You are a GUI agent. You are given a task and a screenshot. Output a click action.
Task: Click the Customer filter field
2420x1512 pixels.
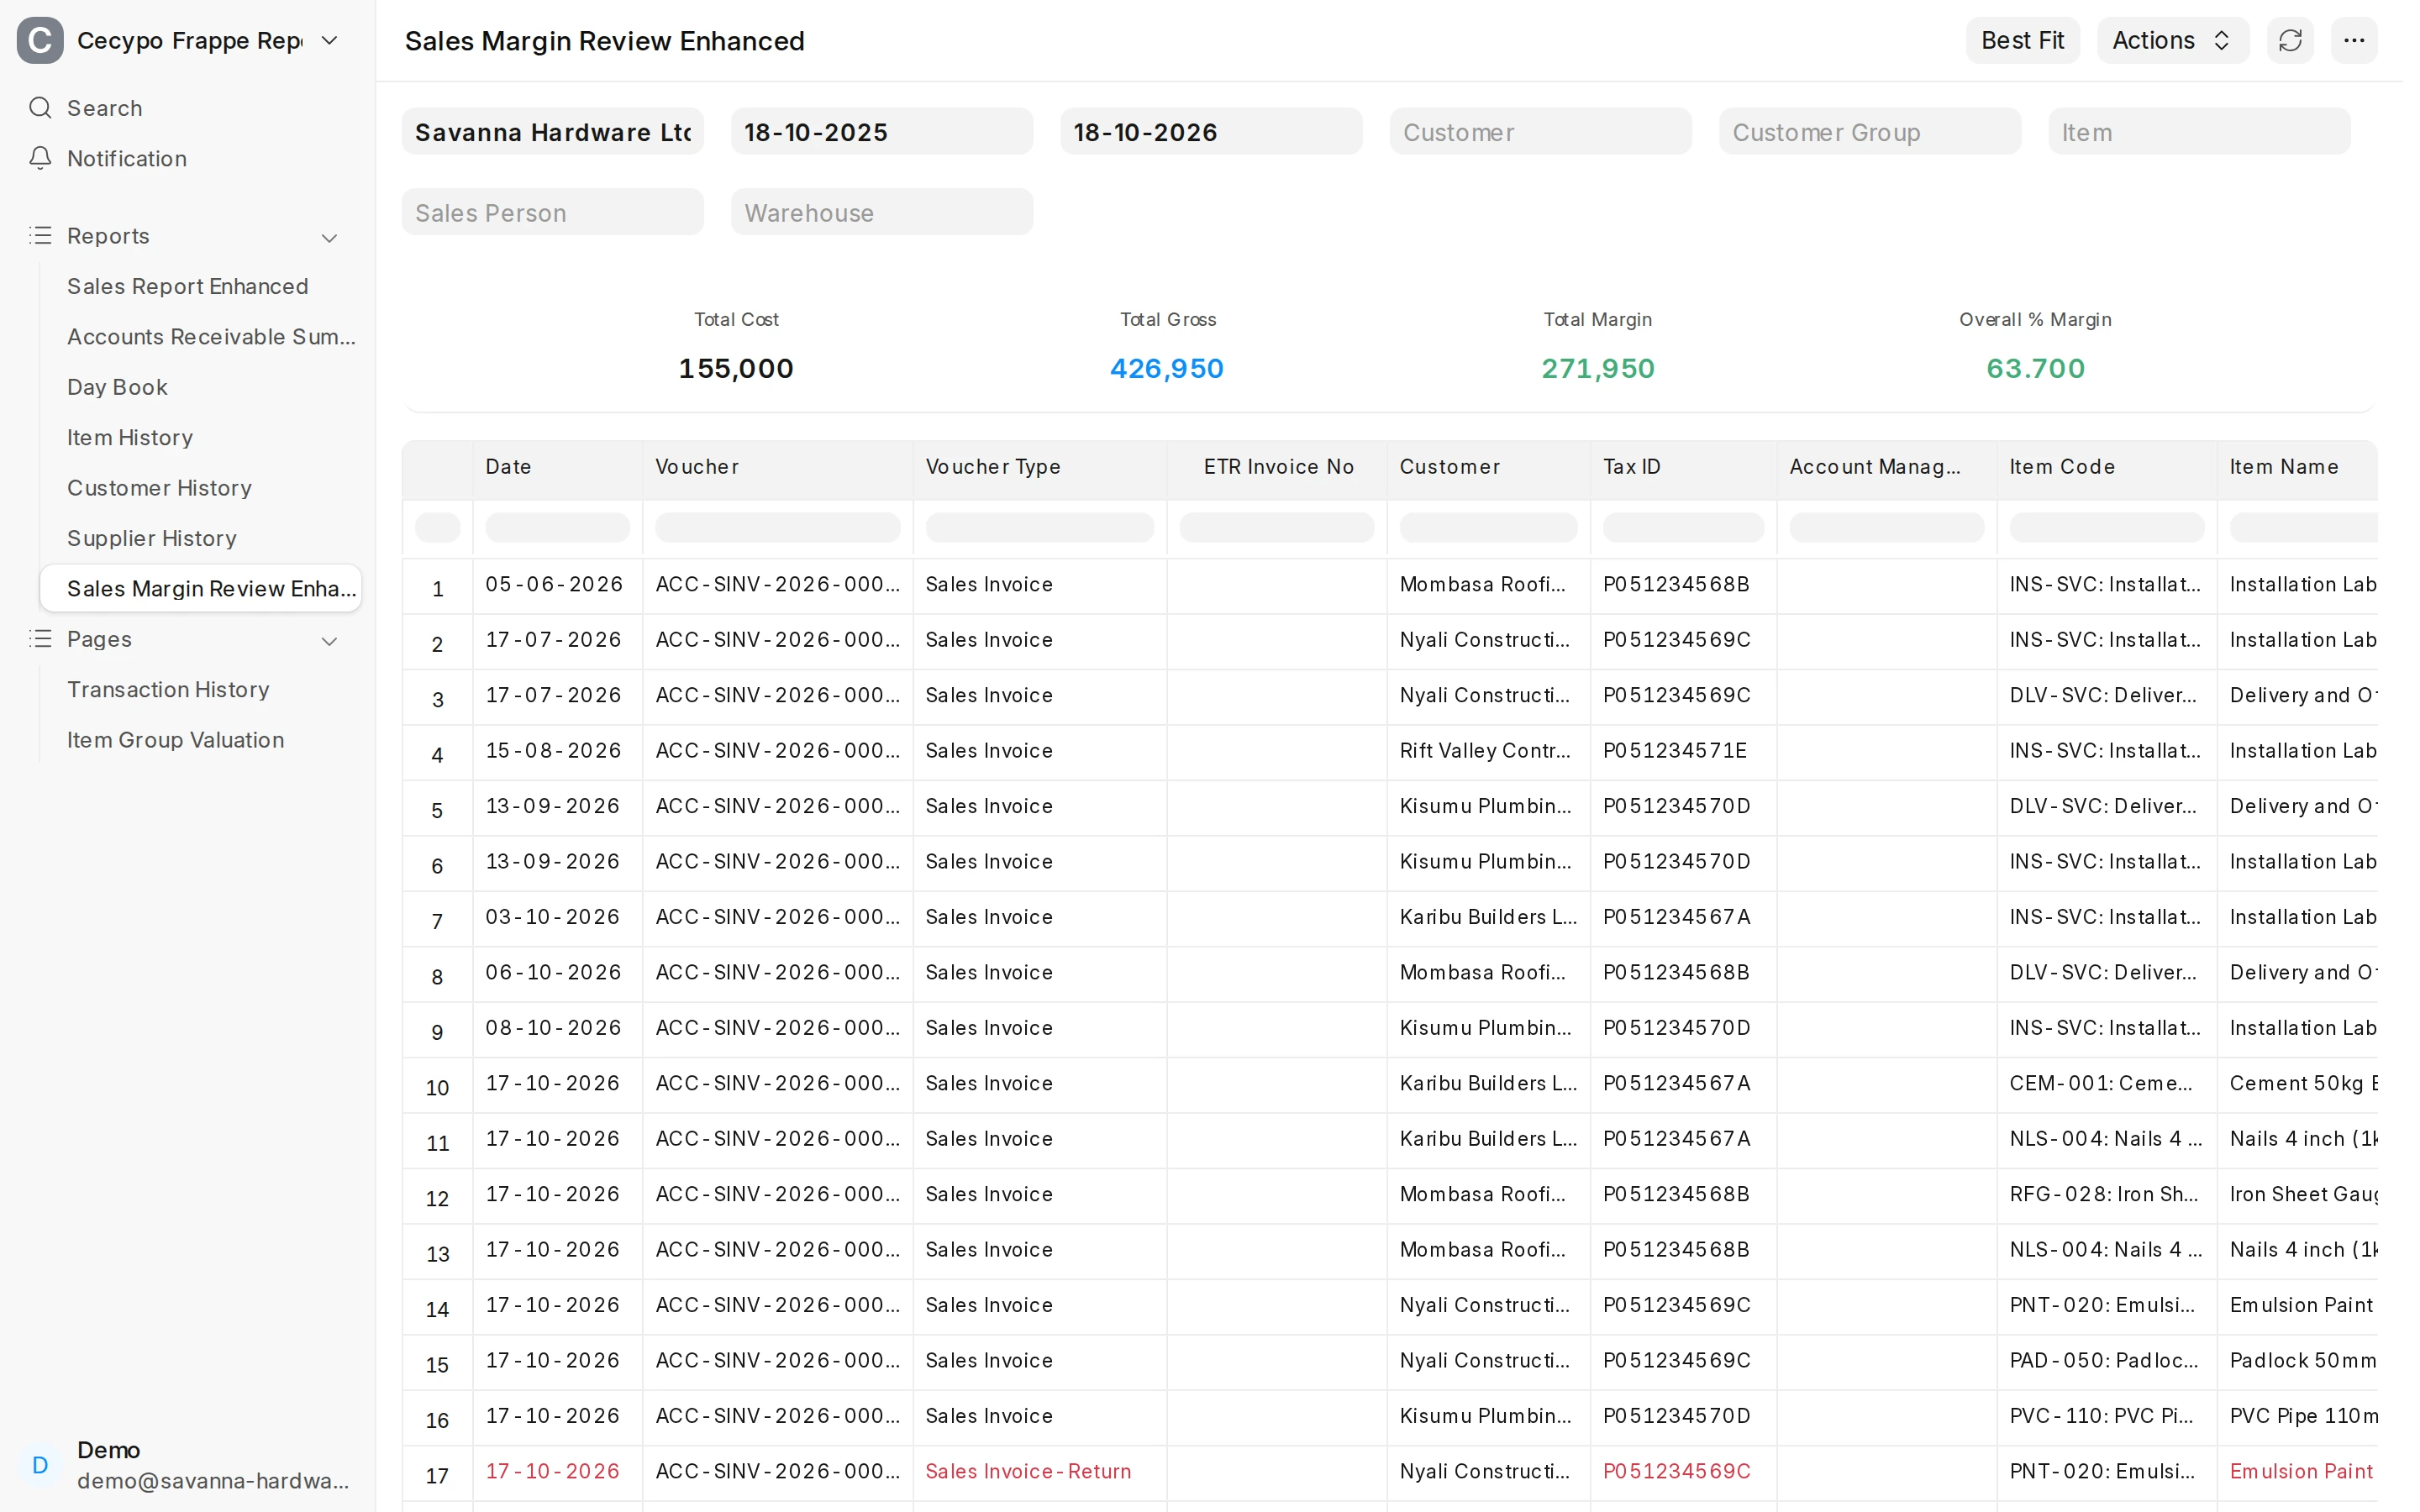(x=1540, y=132)
